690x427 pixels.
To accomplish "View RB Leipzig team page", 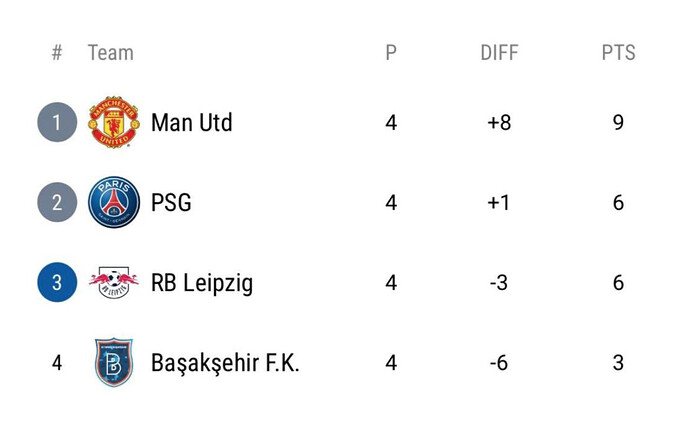I will point(202,283).
